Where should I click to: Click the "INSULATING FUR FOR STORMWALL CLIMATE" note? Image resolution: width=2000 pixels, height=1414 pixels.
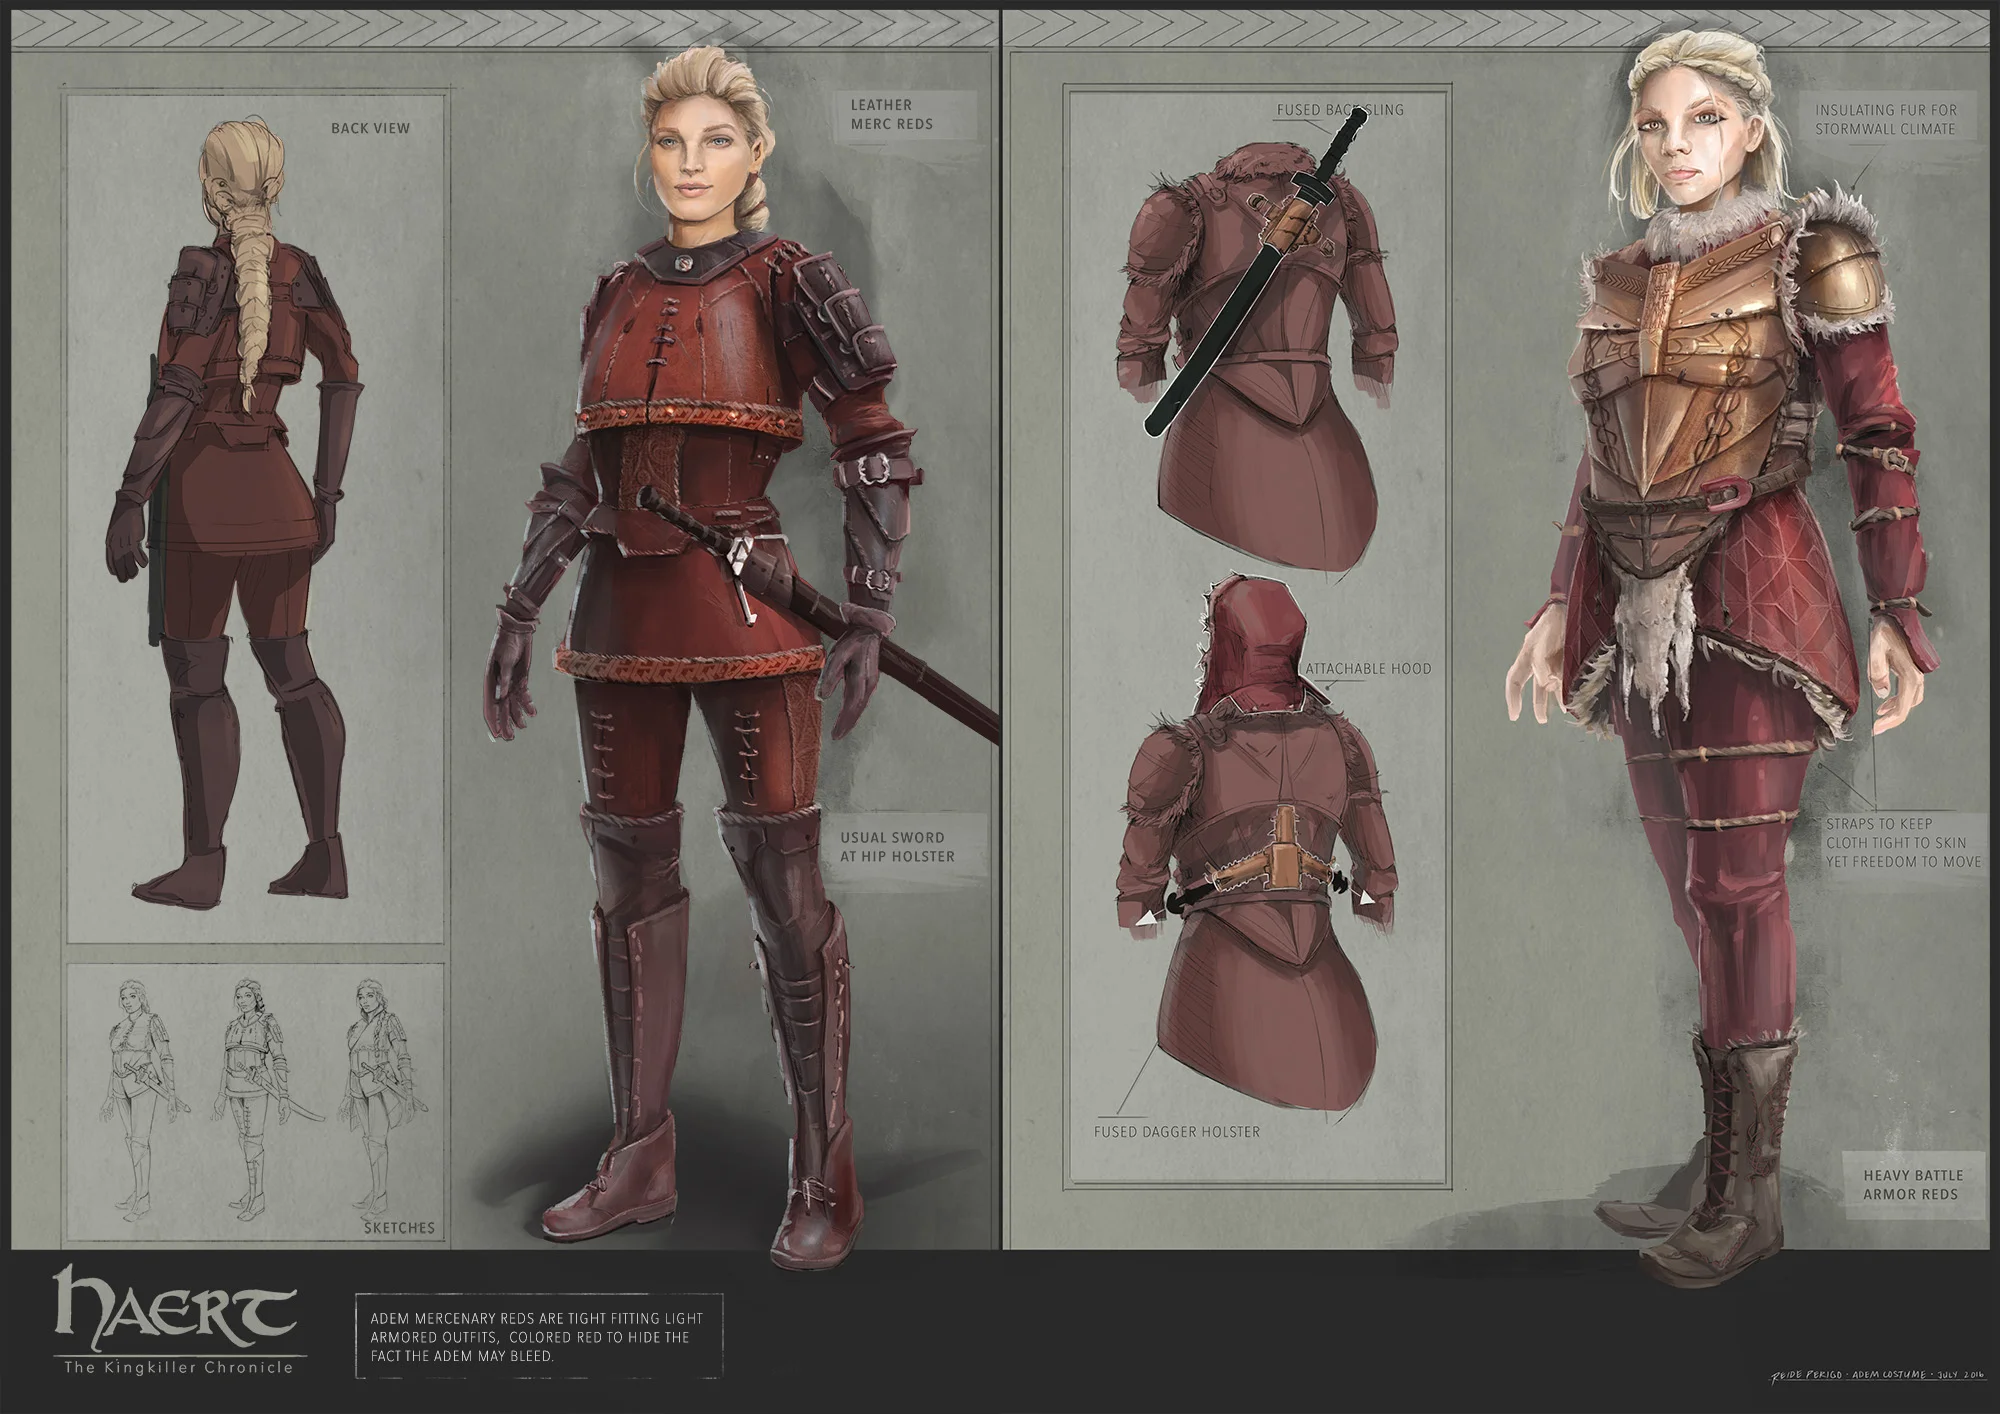pyautogui.click(x=1886, y=119)
